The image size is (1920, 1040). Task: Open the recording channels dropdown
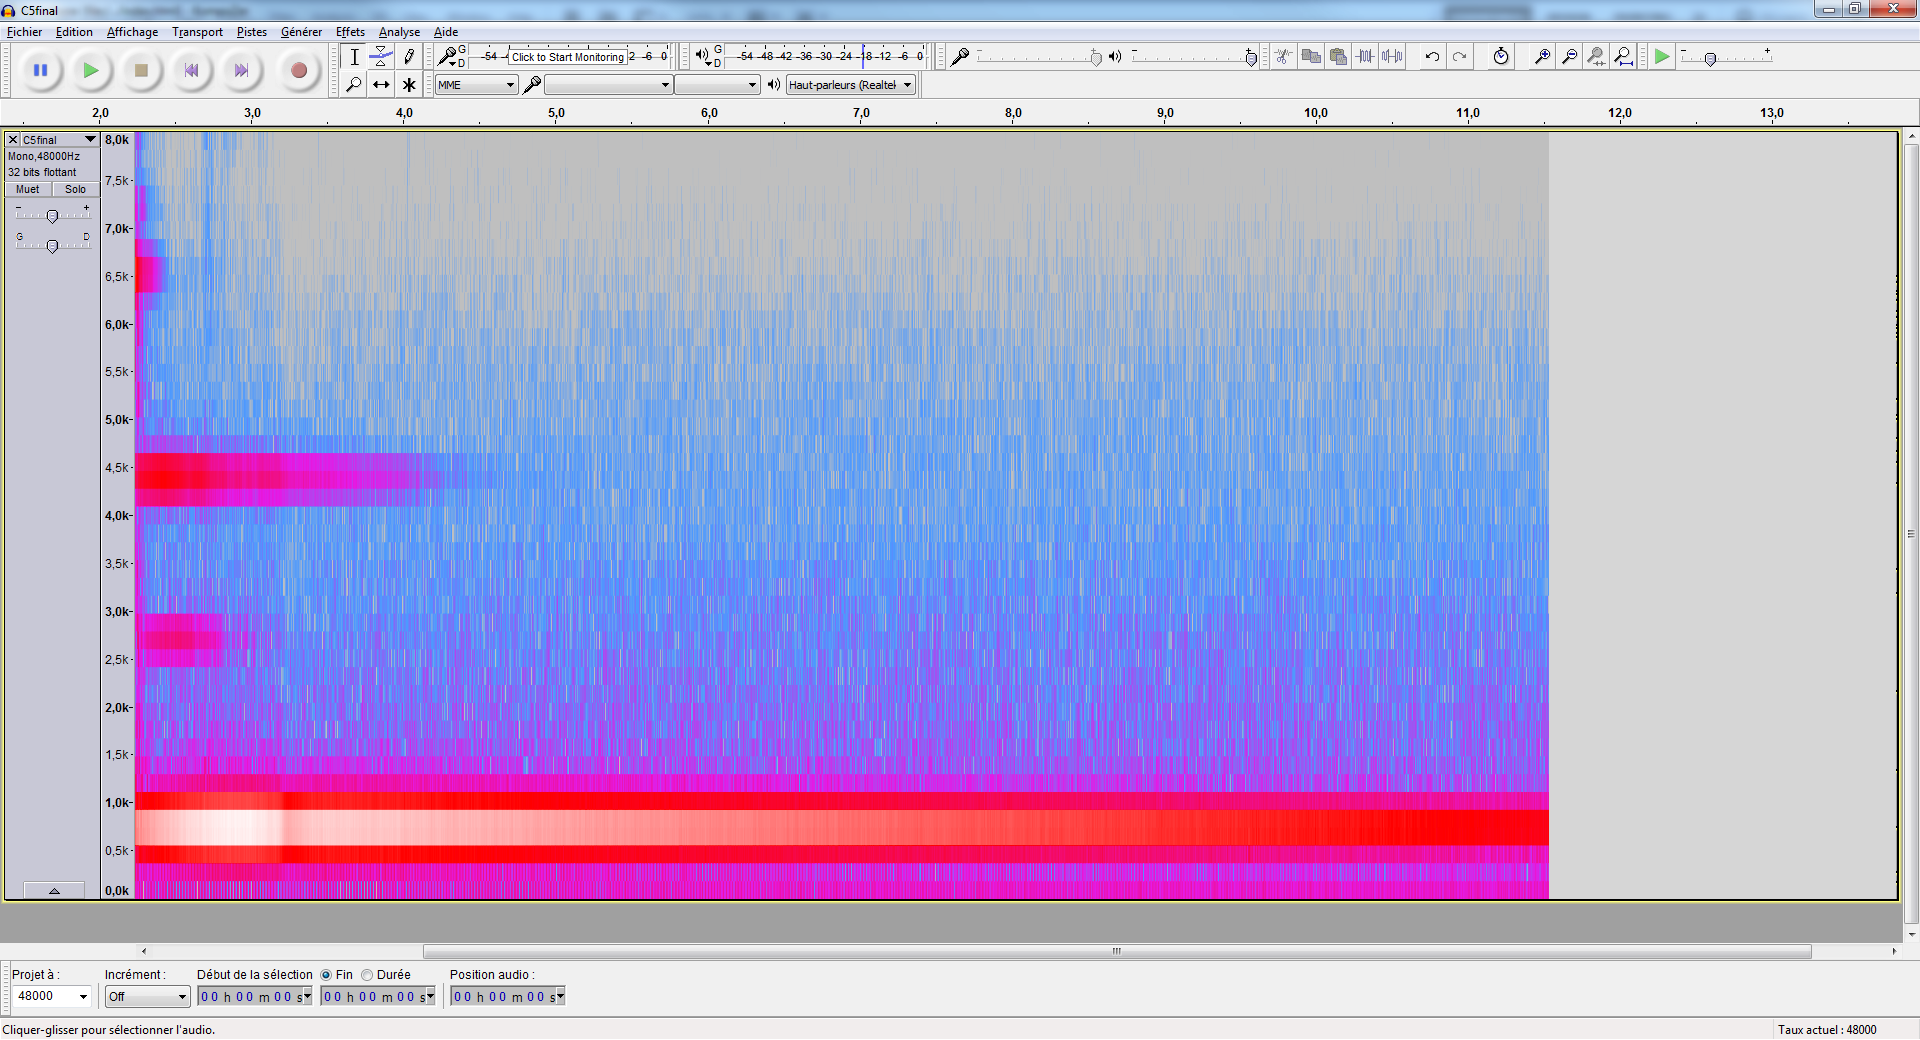[x=717, y=85]
